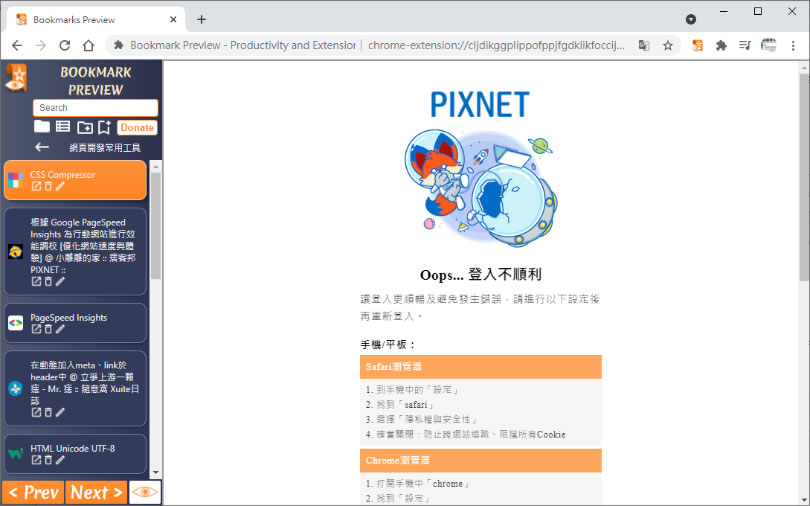Click the bookmark list scroll down arrow
The width and height of the screenshot is (810, 506).
tap(155, 472)
